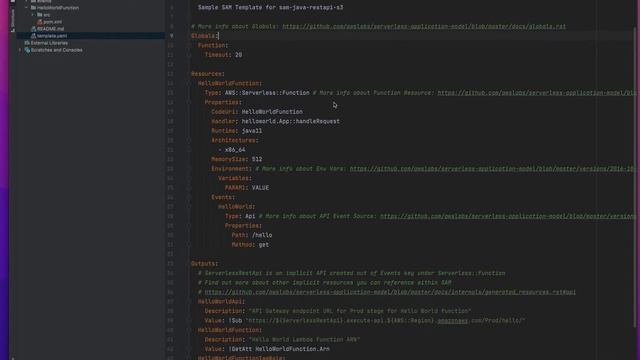Open the generated_resources.rst GitHub link
640x360 pixels.
[390, 292]
